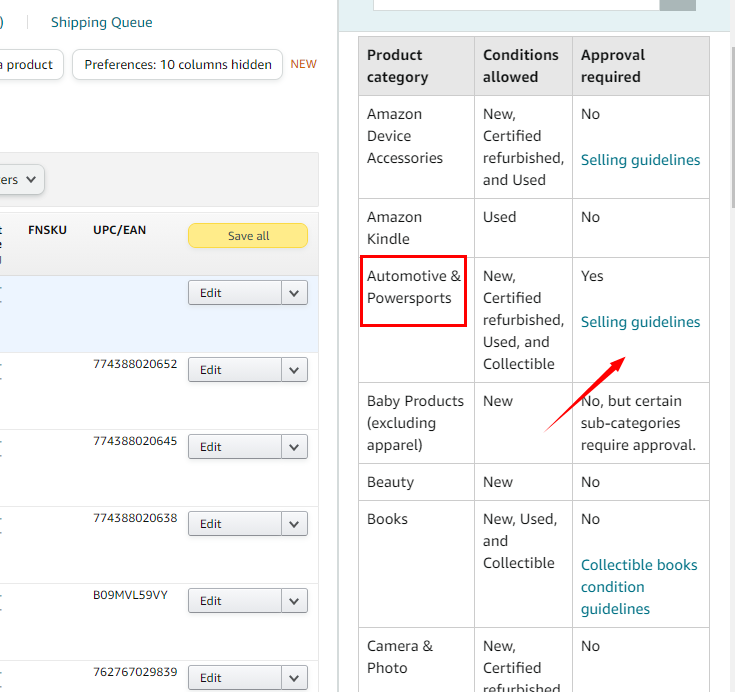735x692 pixels.
Task: Click Edit for UPC 774388020645
Action: click(234, 447)
